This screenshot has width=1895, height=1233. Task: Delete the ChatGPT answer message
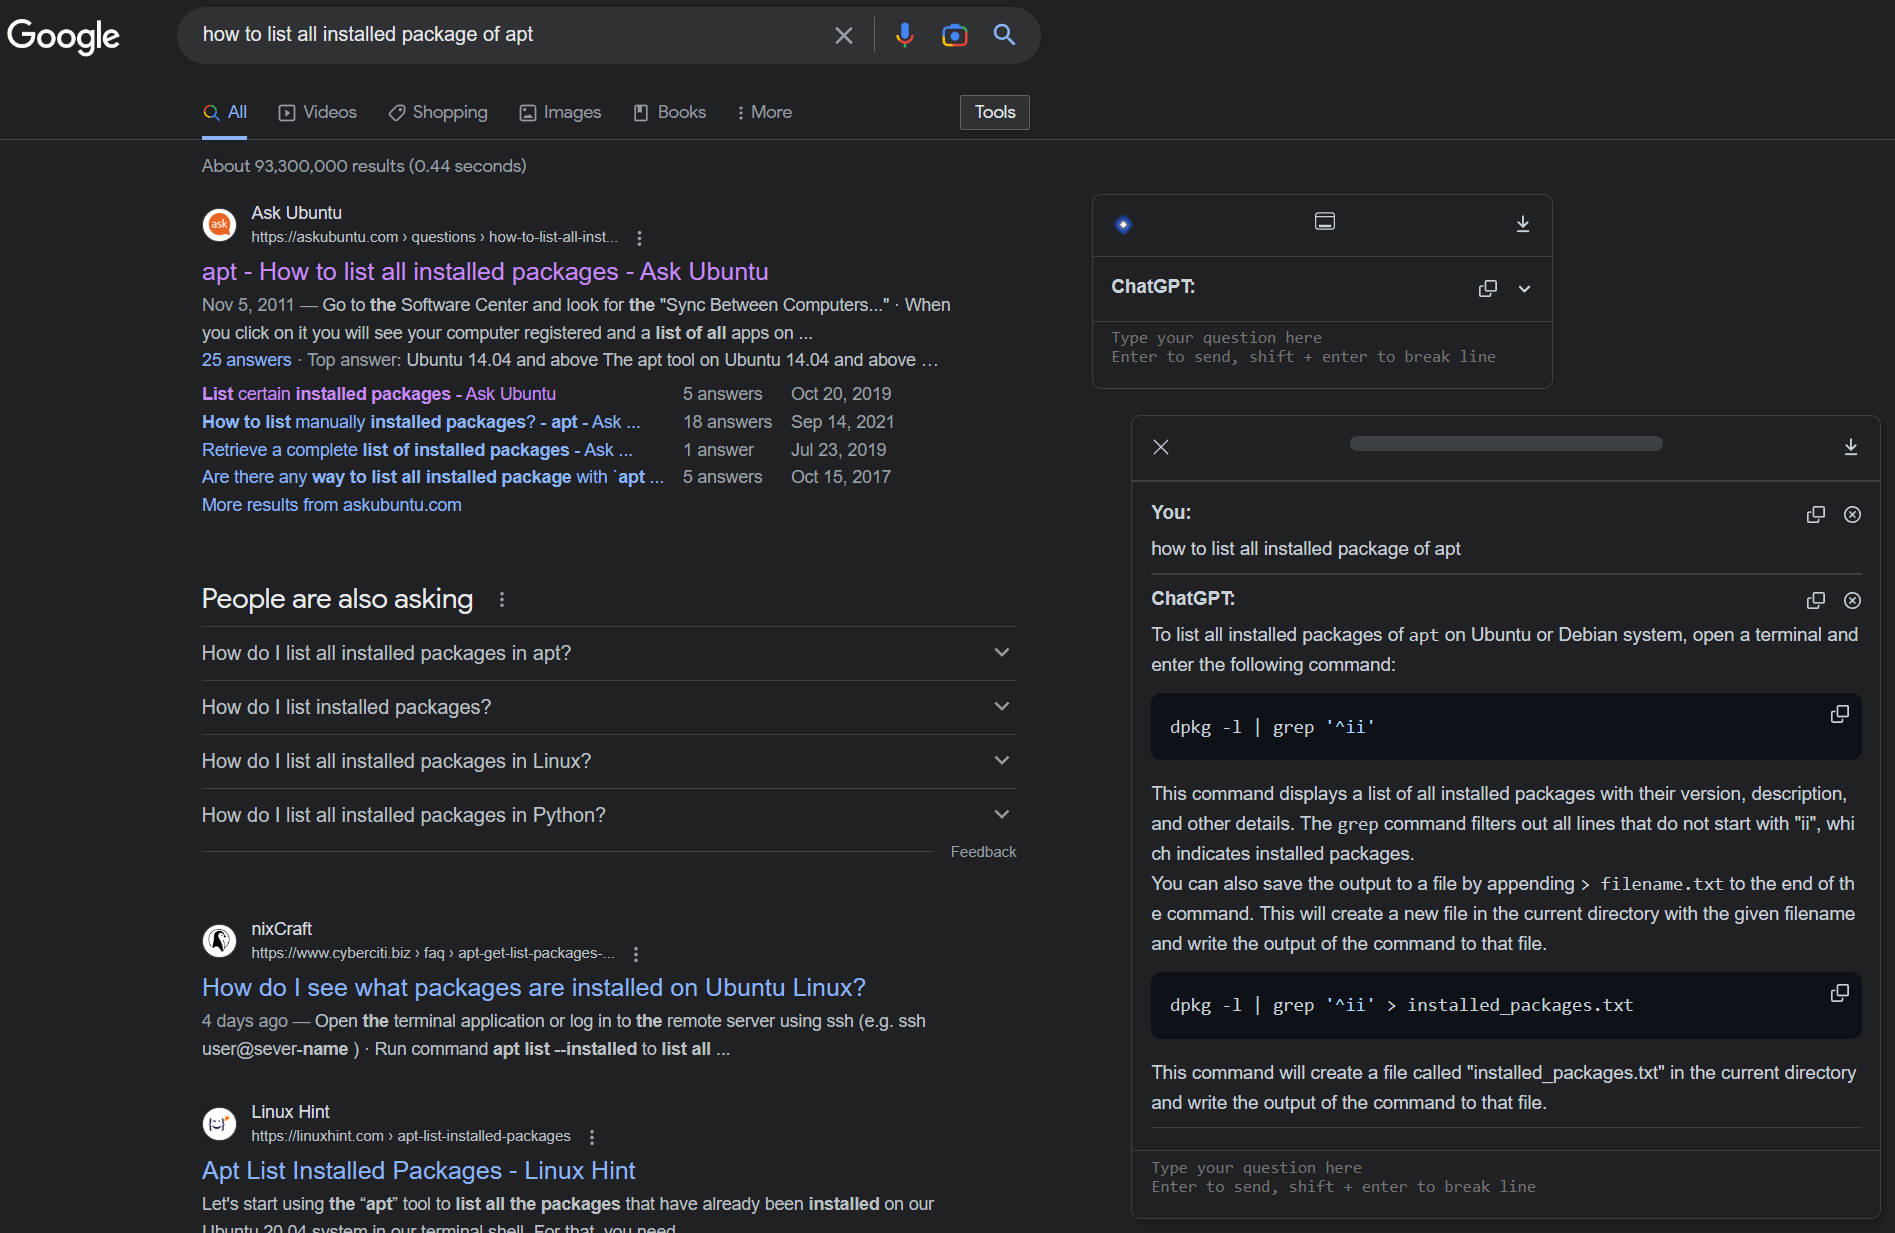1852,601
